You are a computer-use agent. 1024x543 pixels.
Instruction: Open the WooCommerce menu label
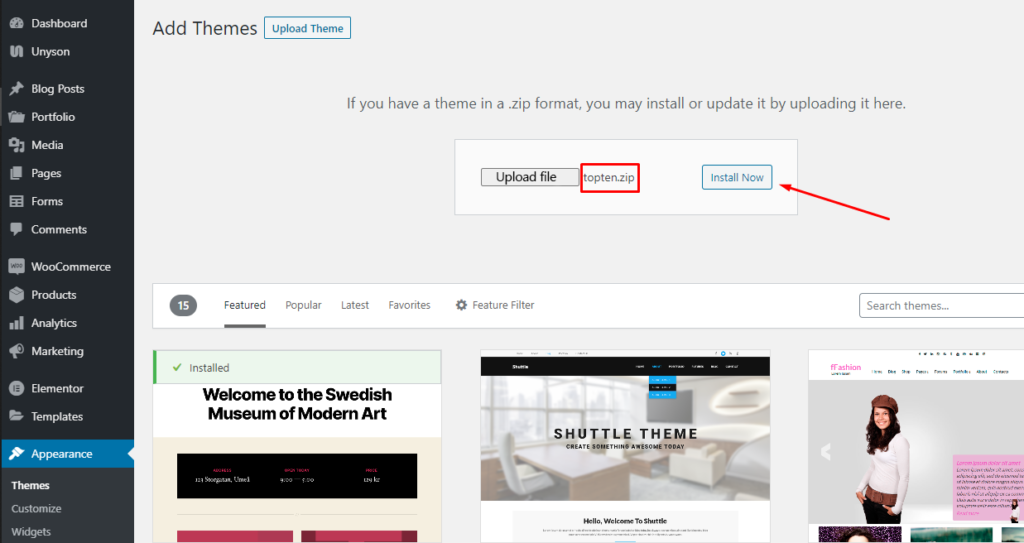pyautogui.click(x=71, y=267)
